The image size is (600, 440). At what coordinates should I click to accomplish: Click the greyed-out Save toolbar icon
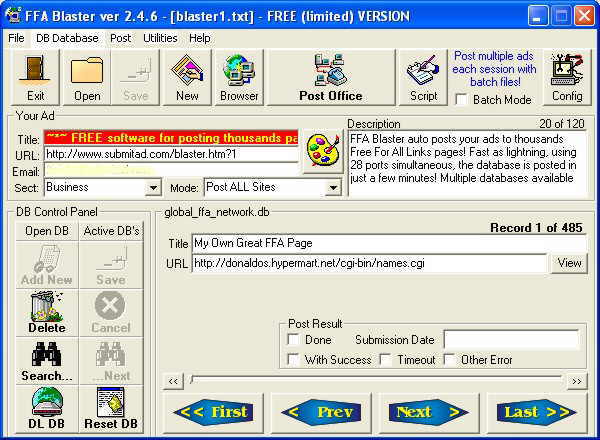[135, 77]
